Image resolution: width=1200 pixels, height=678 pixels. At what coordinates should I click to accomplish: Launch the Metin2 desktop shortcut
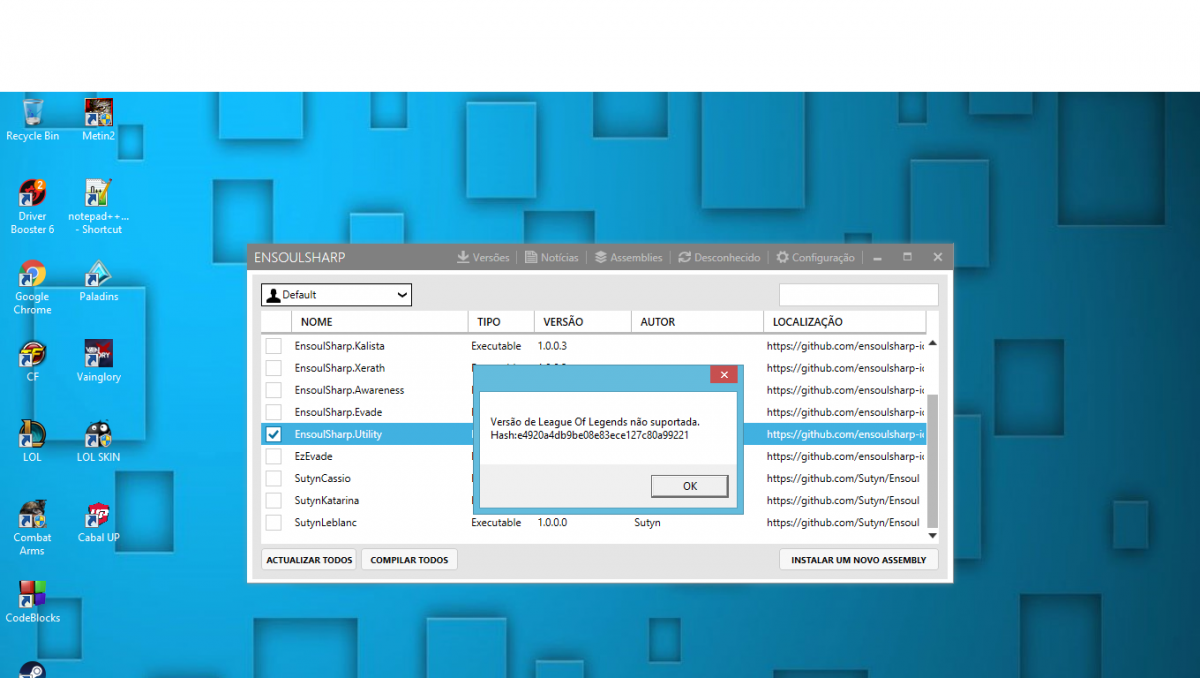(98, 120)
